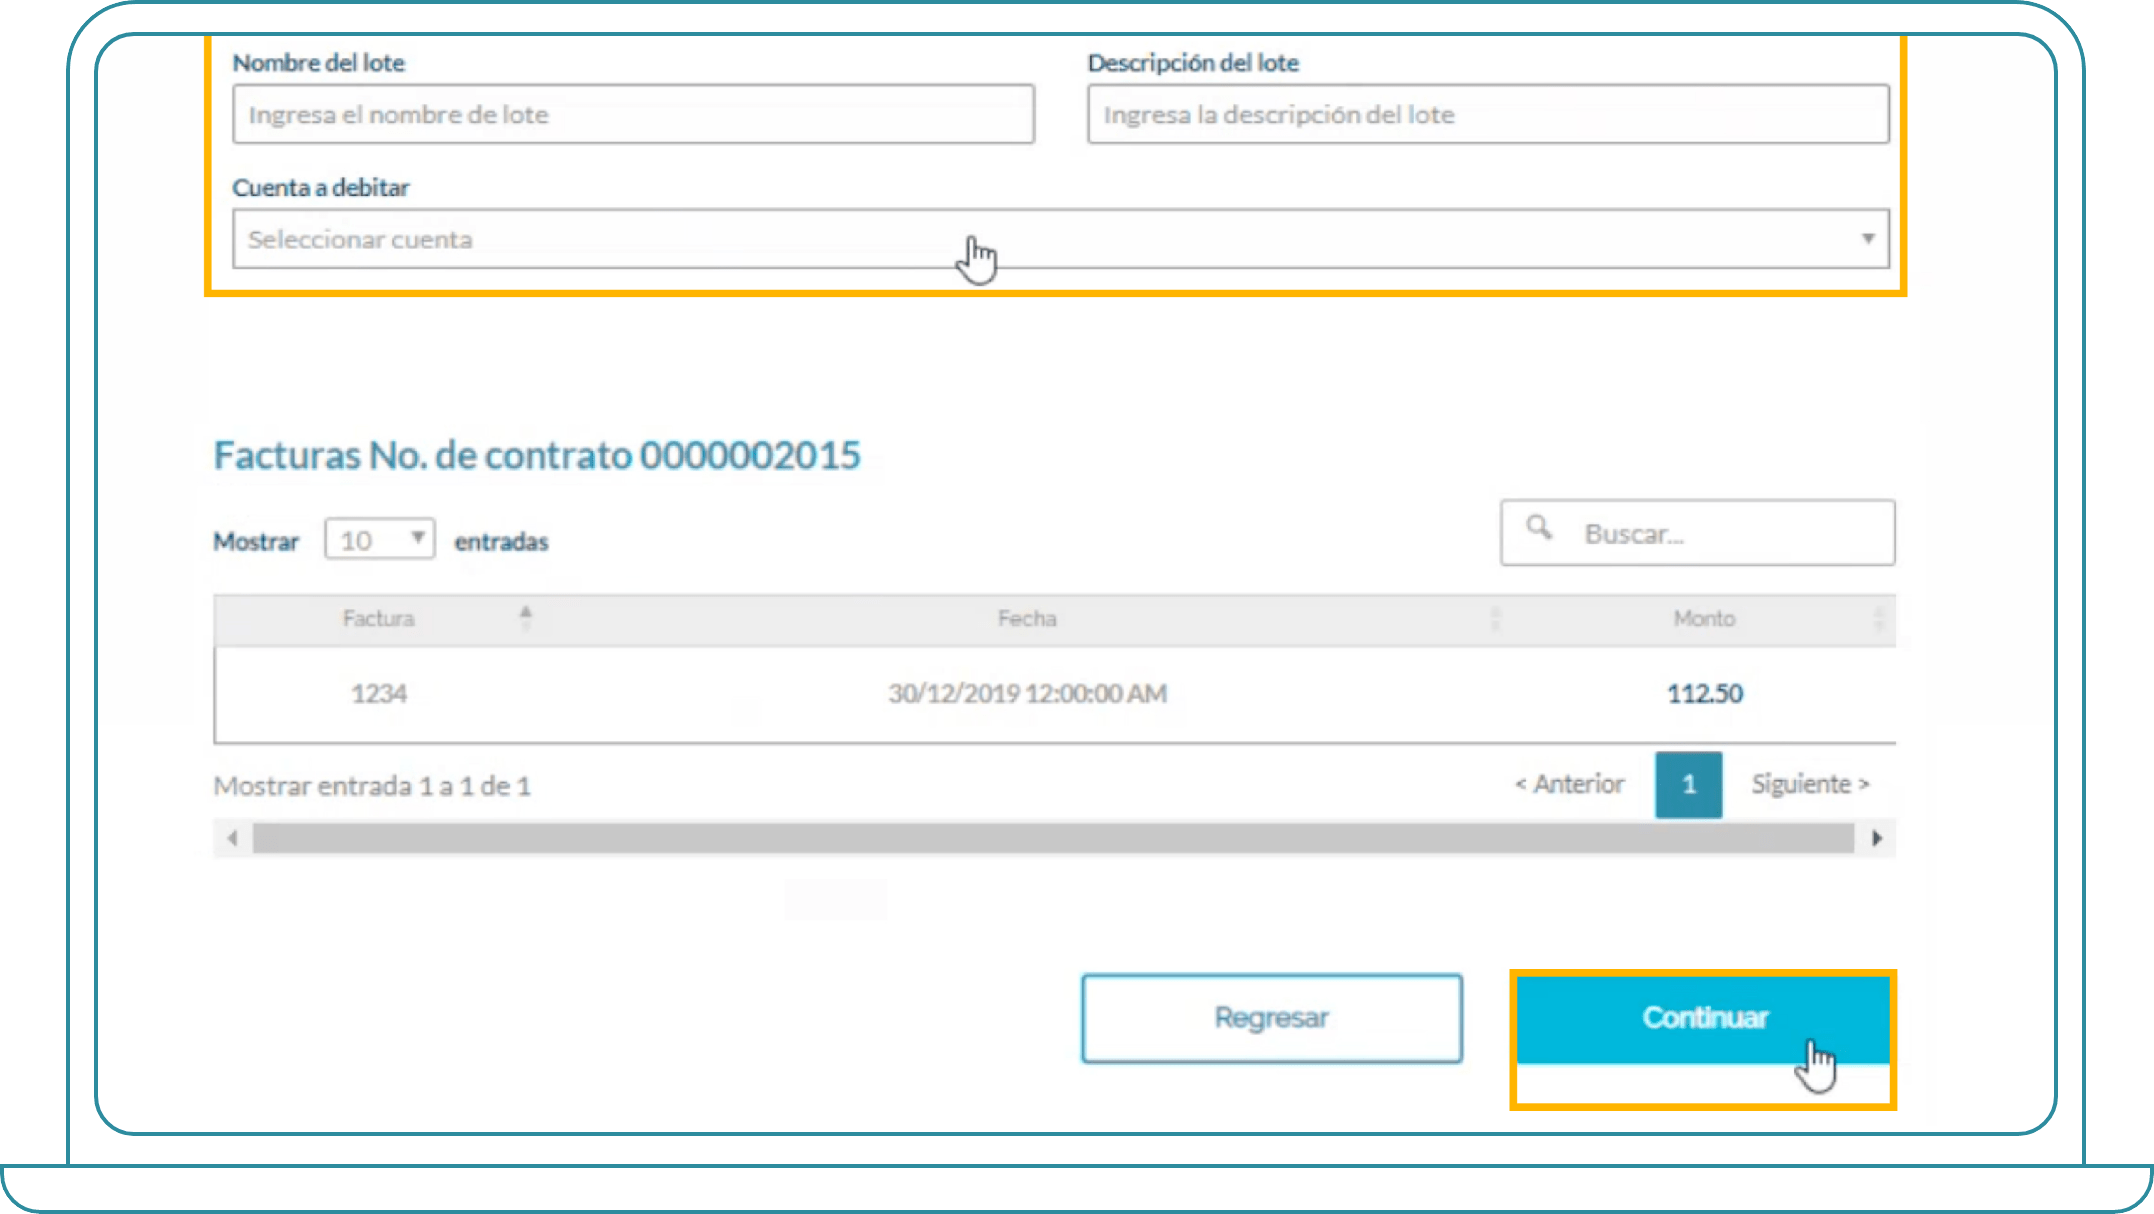
Task: Click the Monto column sort icon
Action: click(x=1878, y=619)
